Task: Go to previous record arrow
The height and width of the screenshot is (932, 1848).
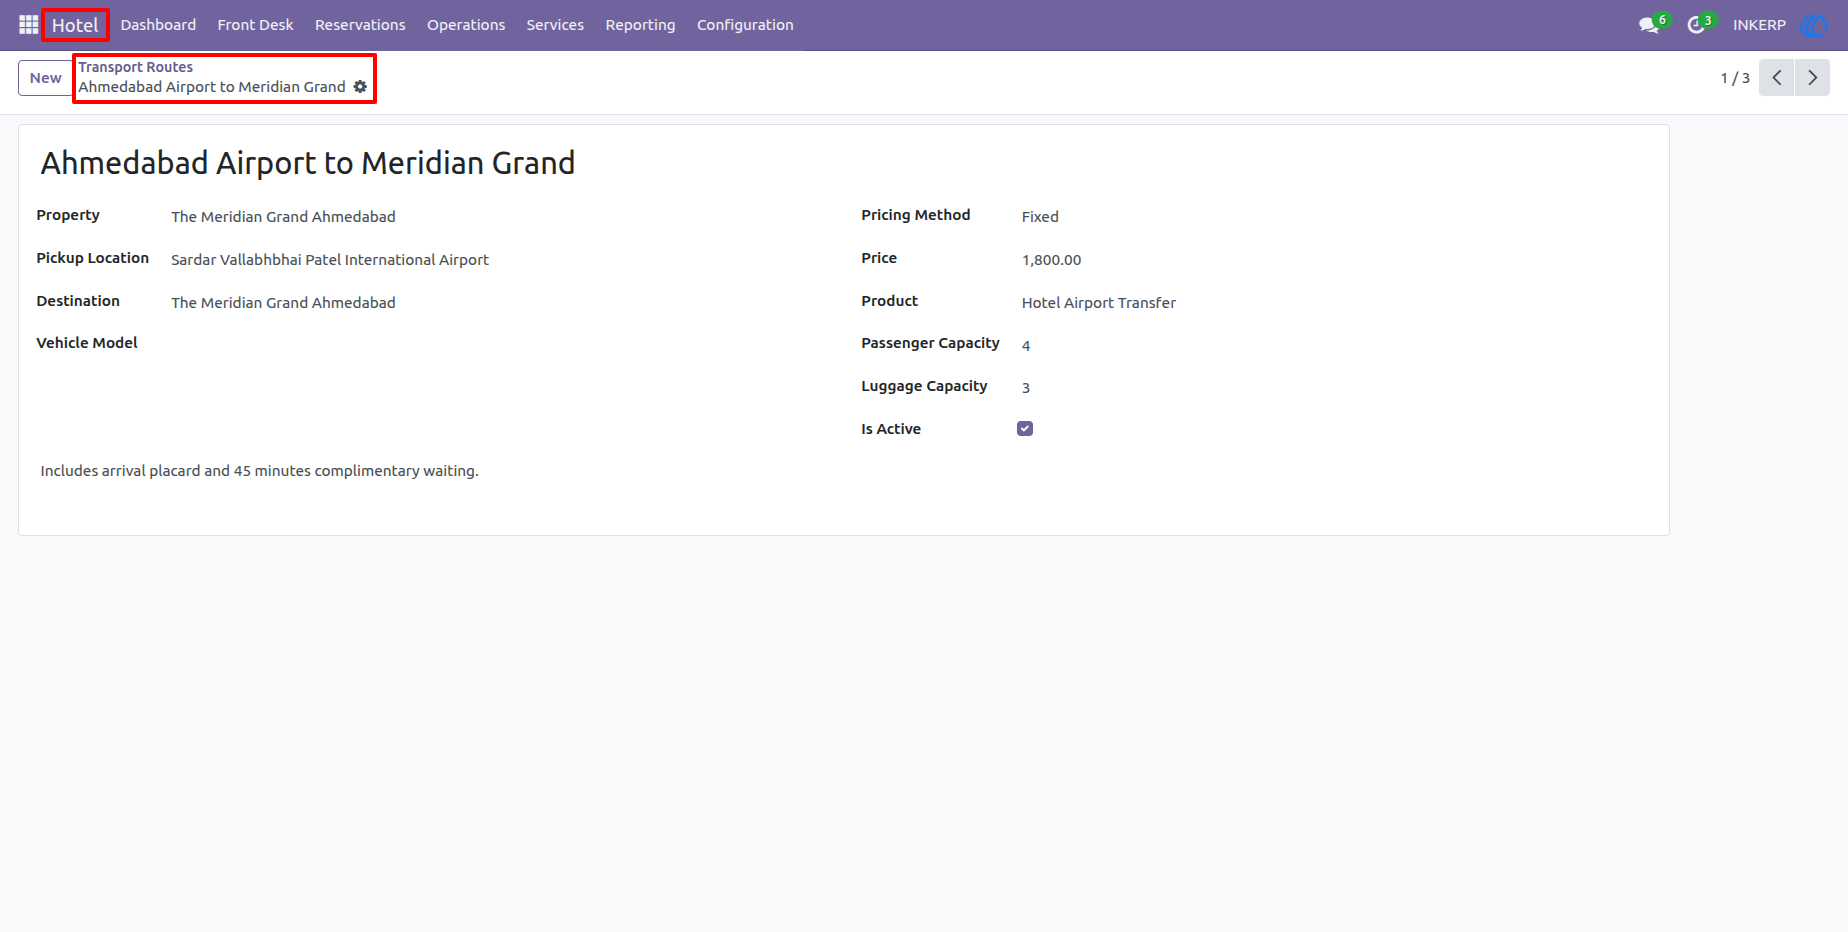Action: pyautogui.click(x=1777, y=78)
